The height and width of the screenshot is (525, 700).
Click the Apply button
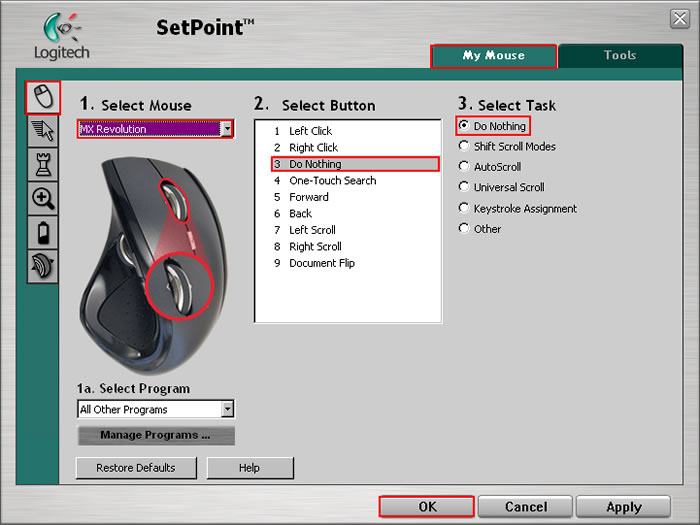tap(624, 507)
